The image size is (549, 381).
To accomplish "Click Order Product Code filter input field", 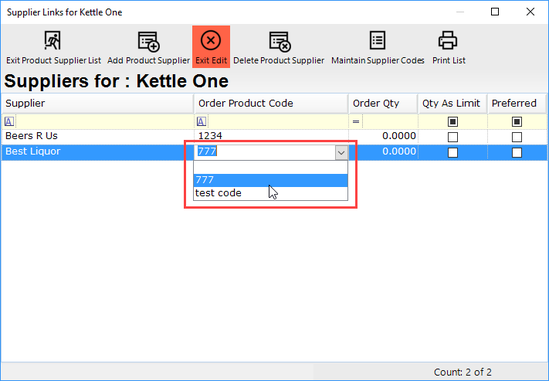I will coord(278,122).
